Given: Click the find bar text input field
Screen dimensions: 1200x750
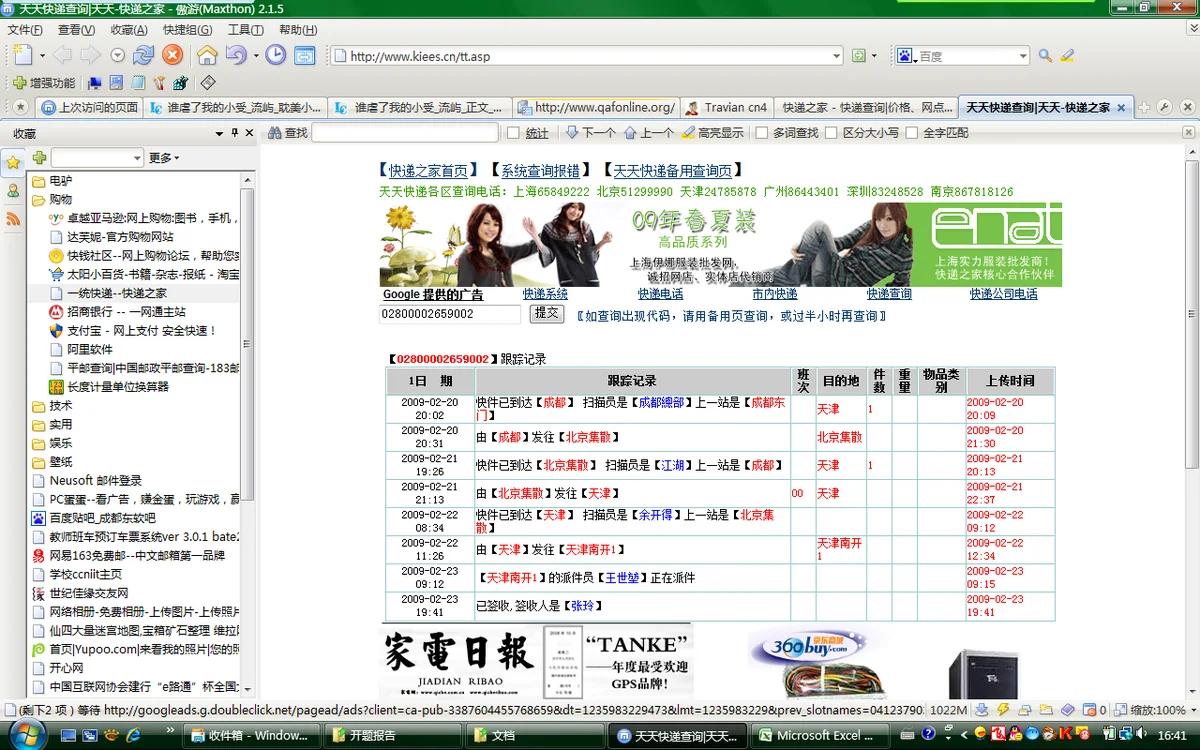Looking at the screenshot, I should [405, 133].
